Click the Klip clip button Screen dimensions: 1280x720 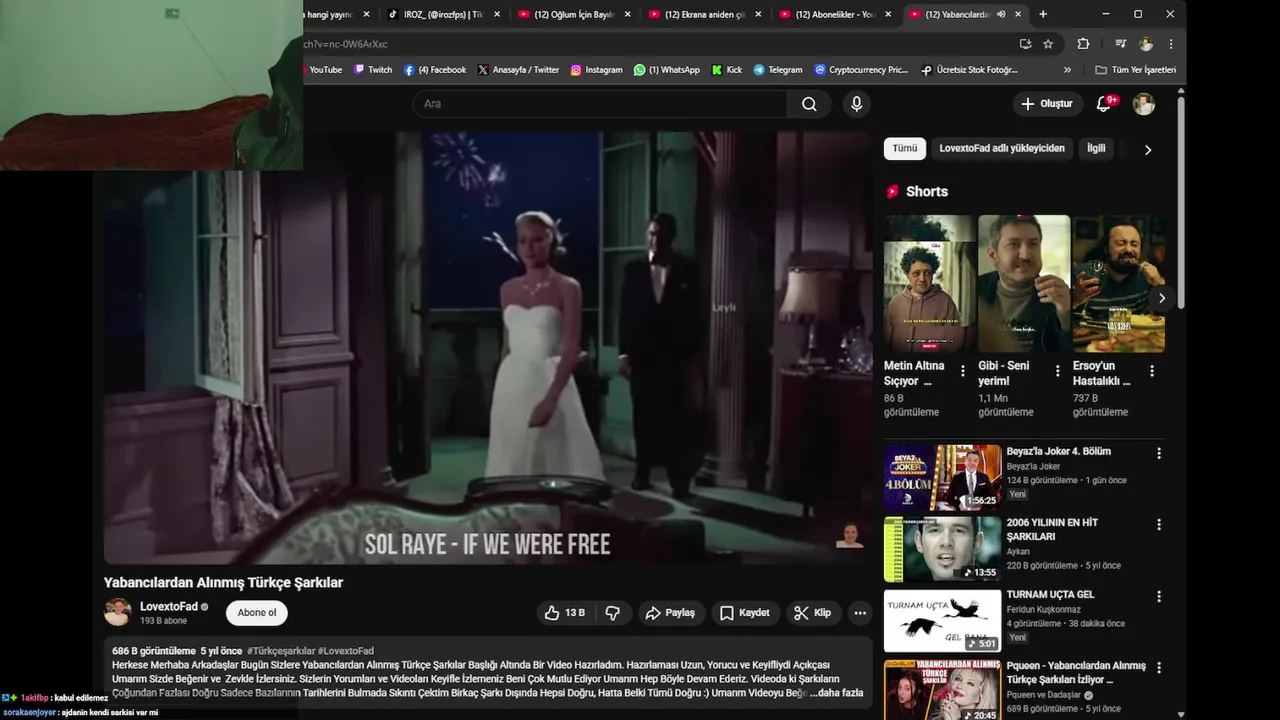813,613
